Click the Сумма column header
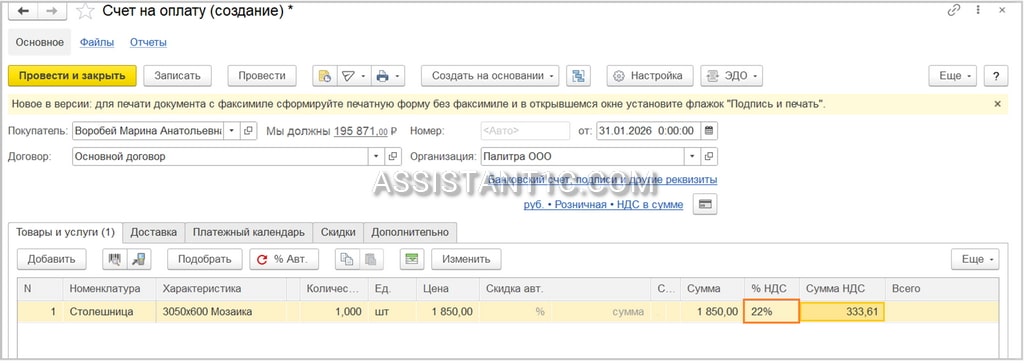The width and height of the screenshot is (1024, 363). point(711,289)
